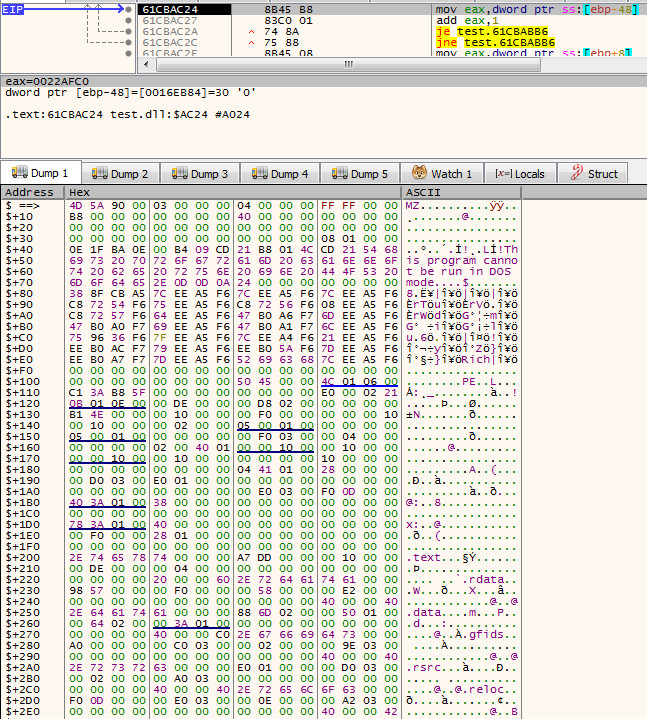
Task: Click the Dump 5 tab icon
Action: [337, 174]
